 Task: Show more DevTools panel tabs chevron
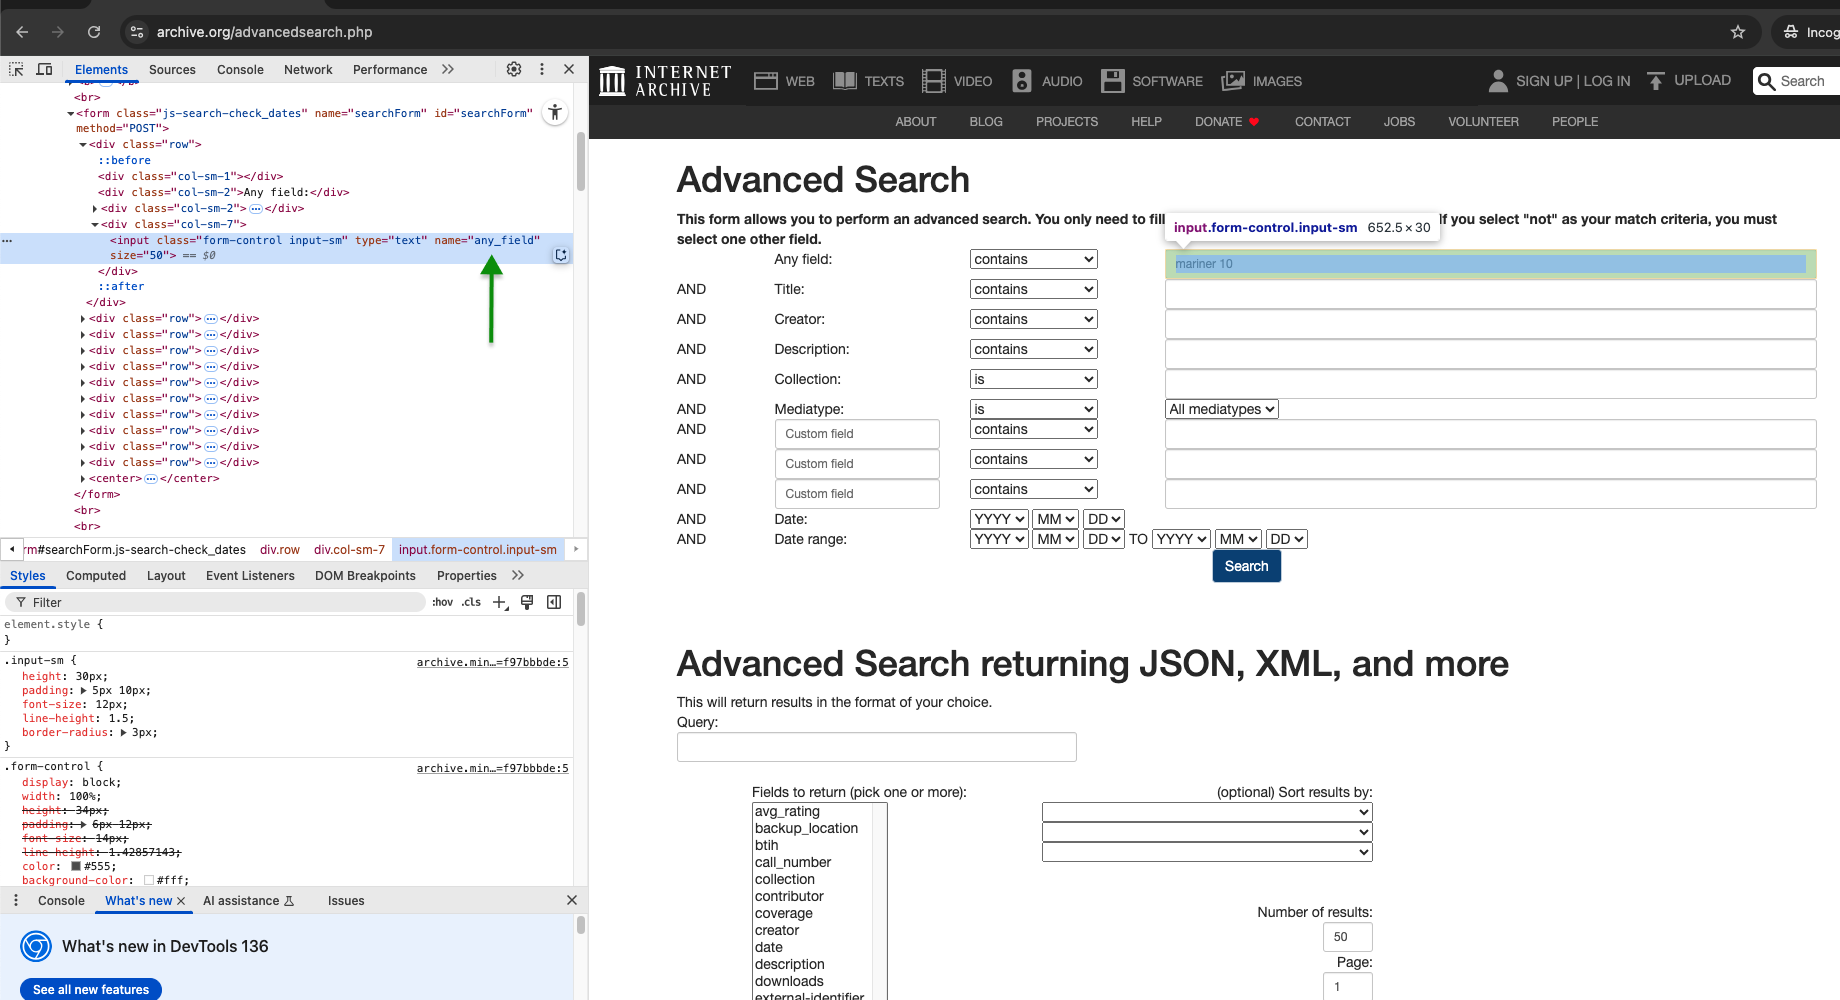coord(448,69)
